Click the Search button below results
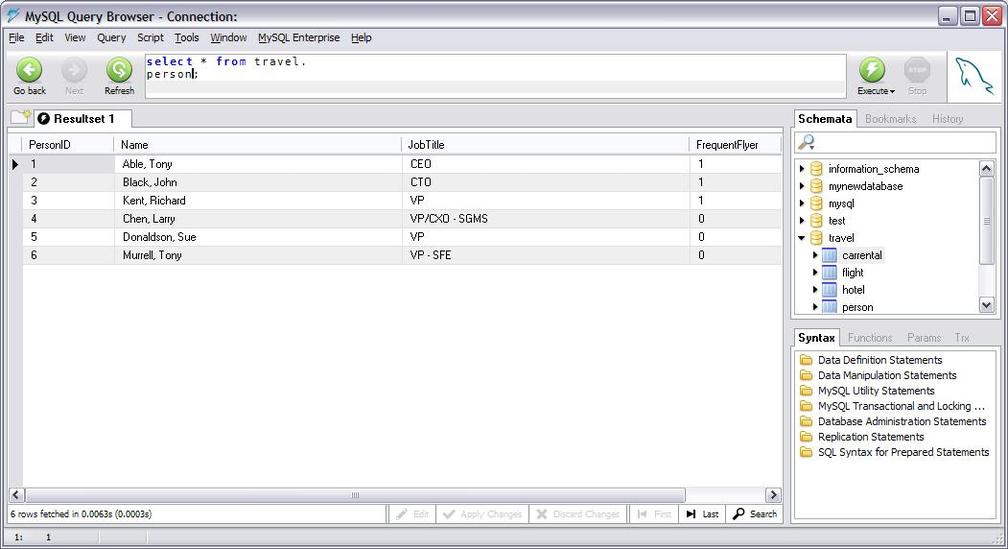Image resolution: width=1008 pixels, height=549 pixels. click(755, 514)
